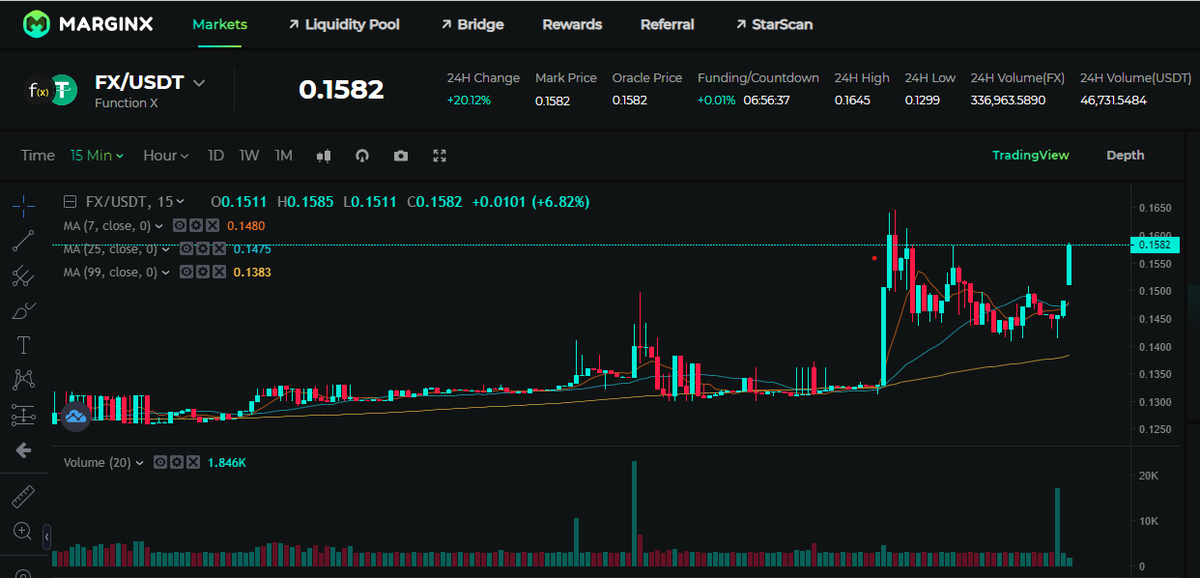The image size is (1200, 578).
Task: Collapse the FX/USDT legend box toggle
Action: 70,201
